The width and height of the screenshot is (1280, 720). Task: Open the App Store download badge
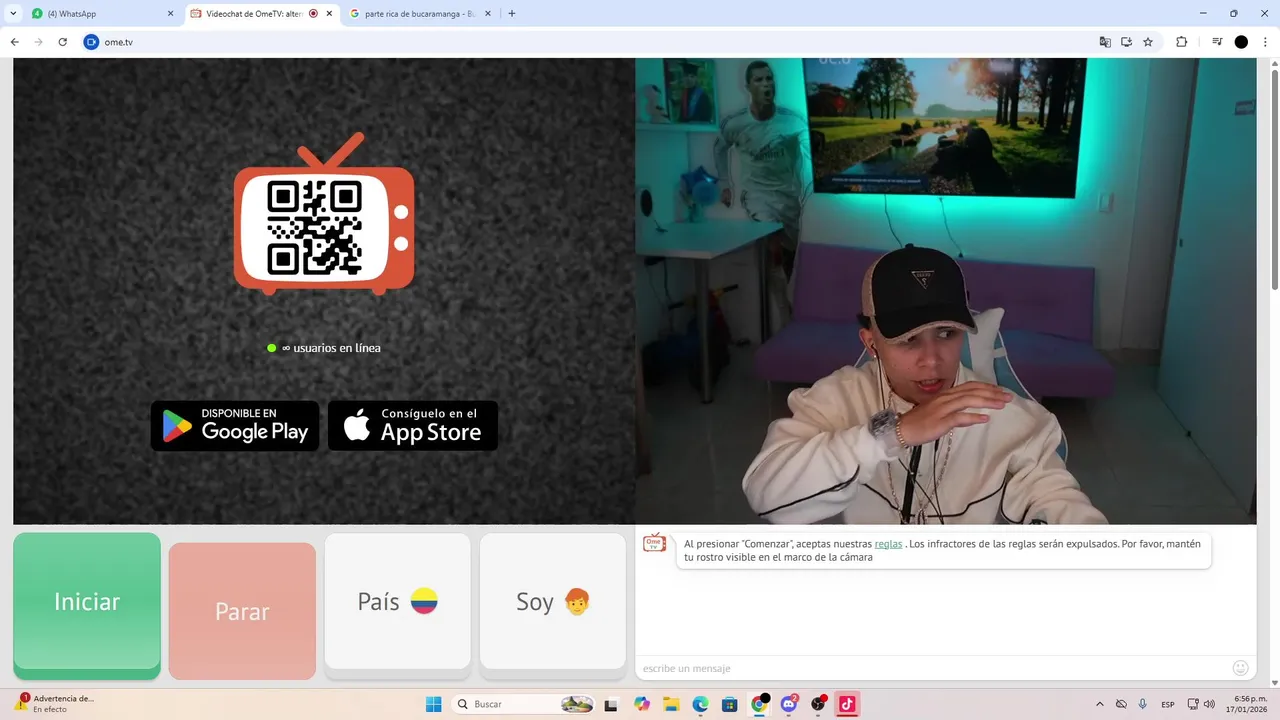coord(413,425)
